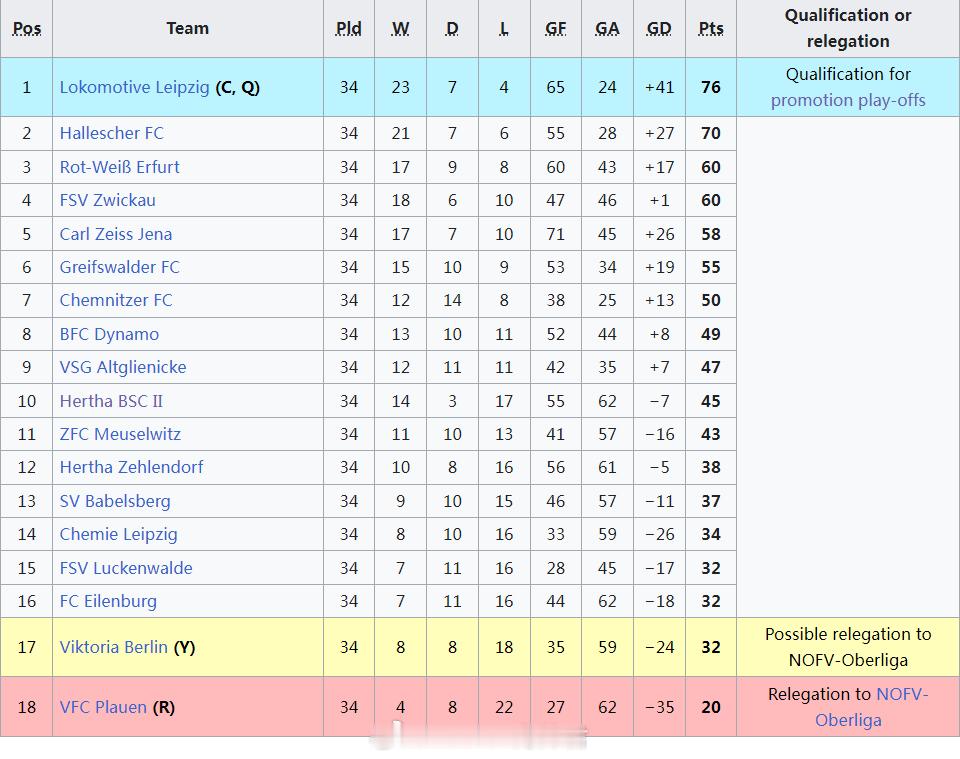Open the Lokomotive Leipzig team link
960x759 pixels.
(134, 88)
